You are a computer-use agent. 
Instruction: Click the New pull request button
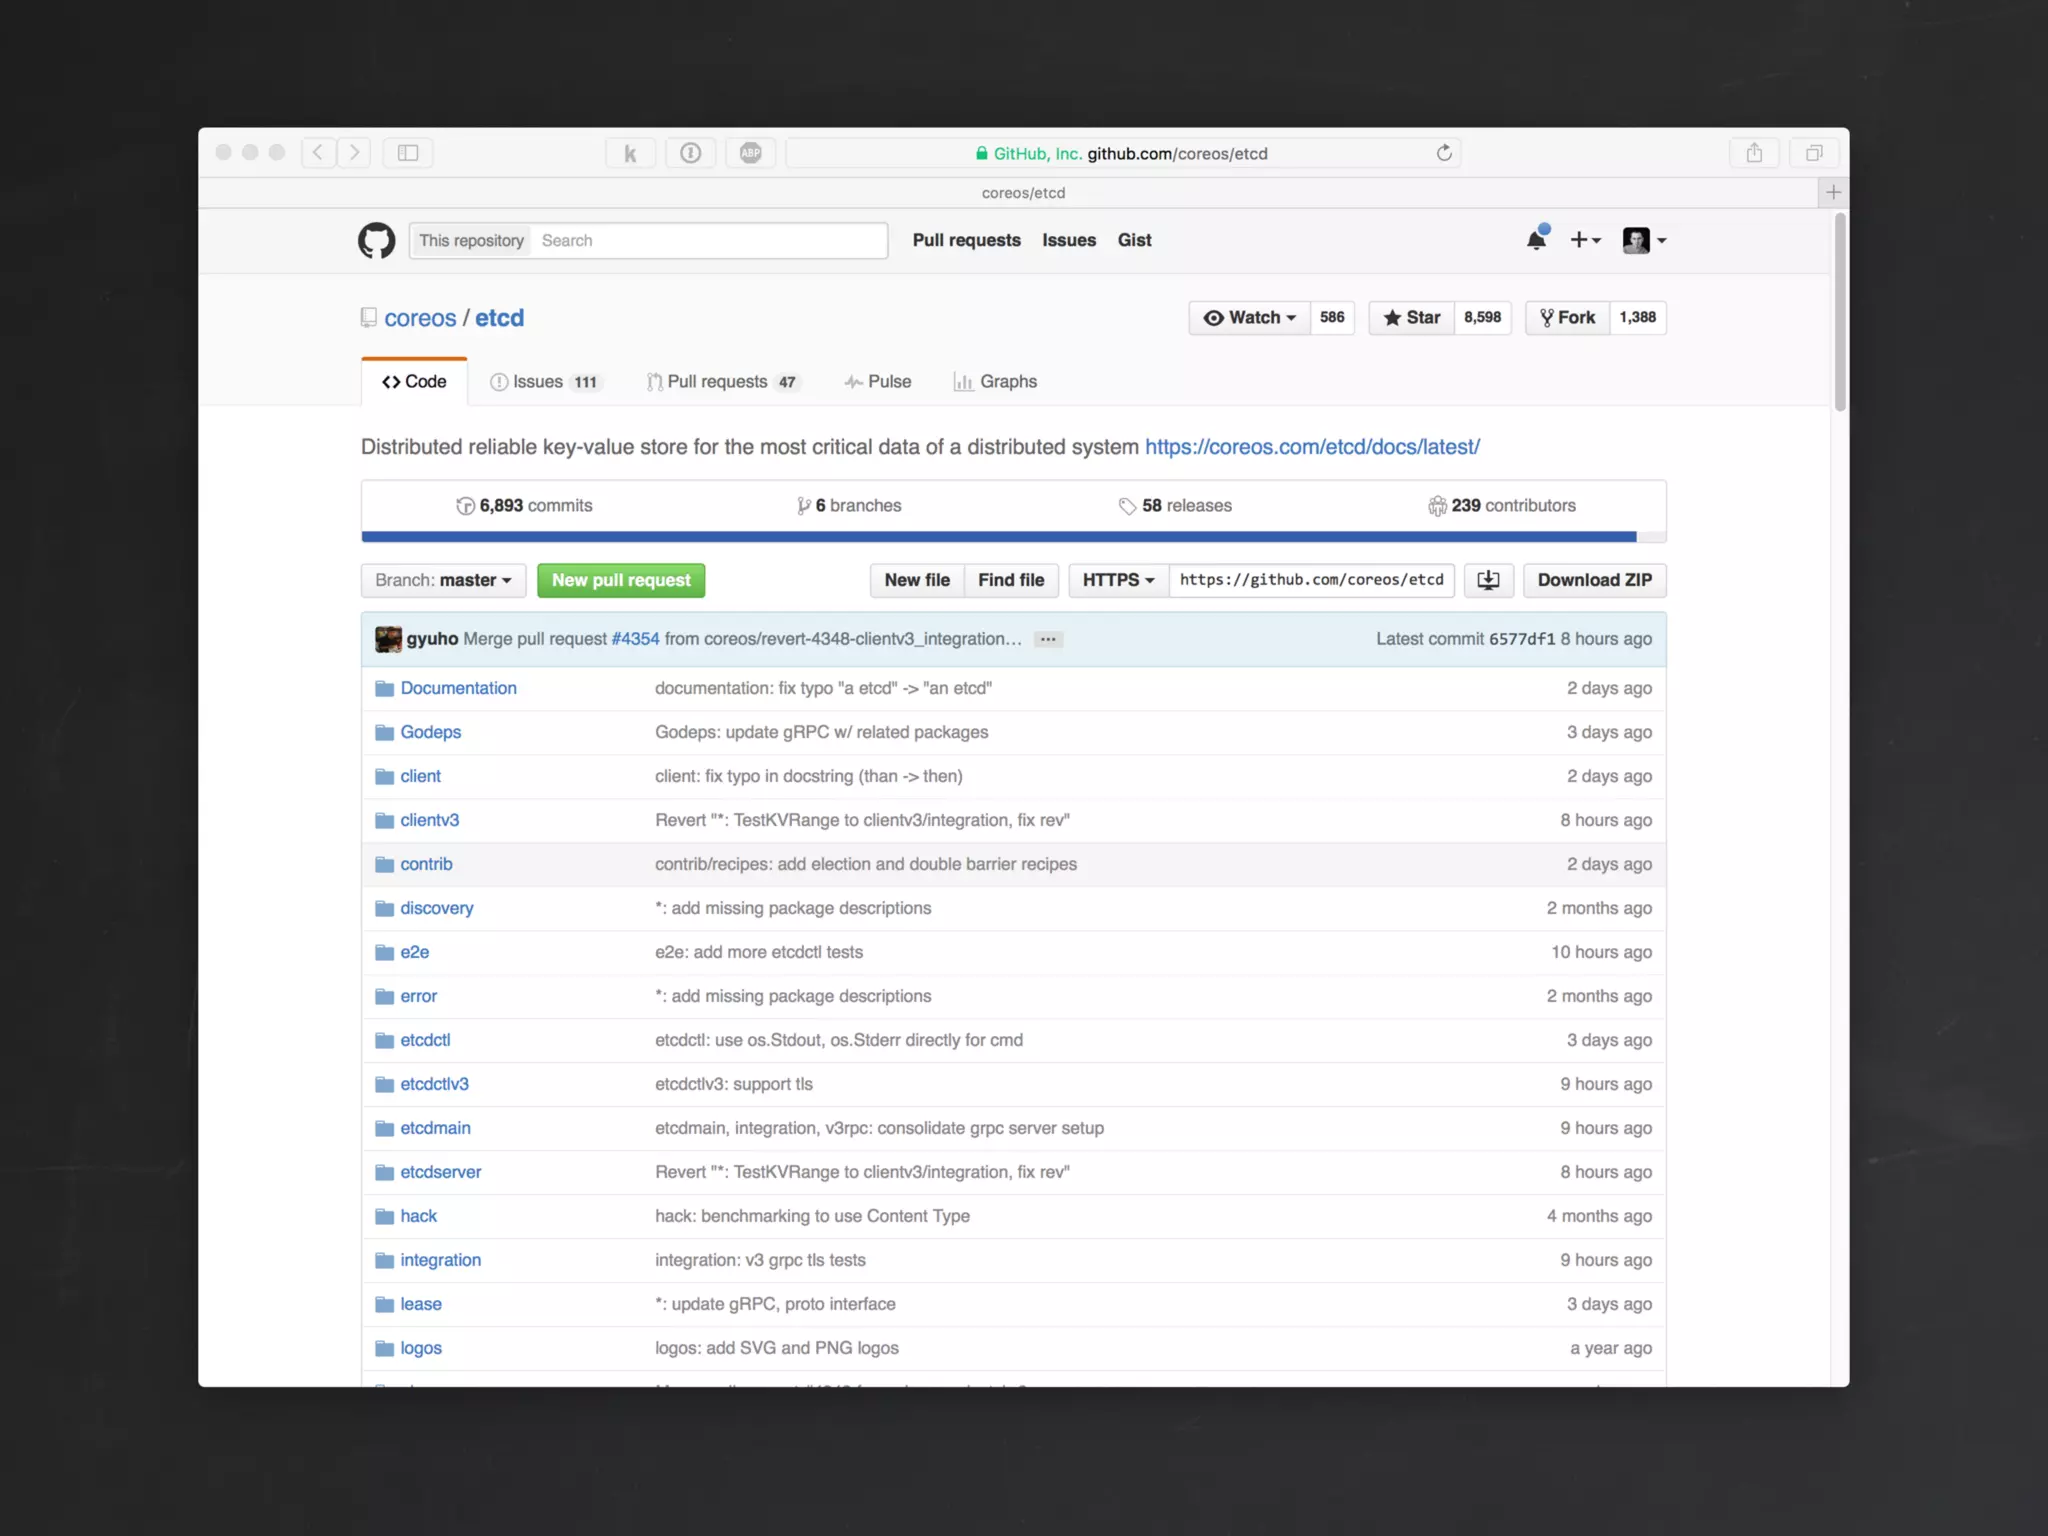point(621,580)
